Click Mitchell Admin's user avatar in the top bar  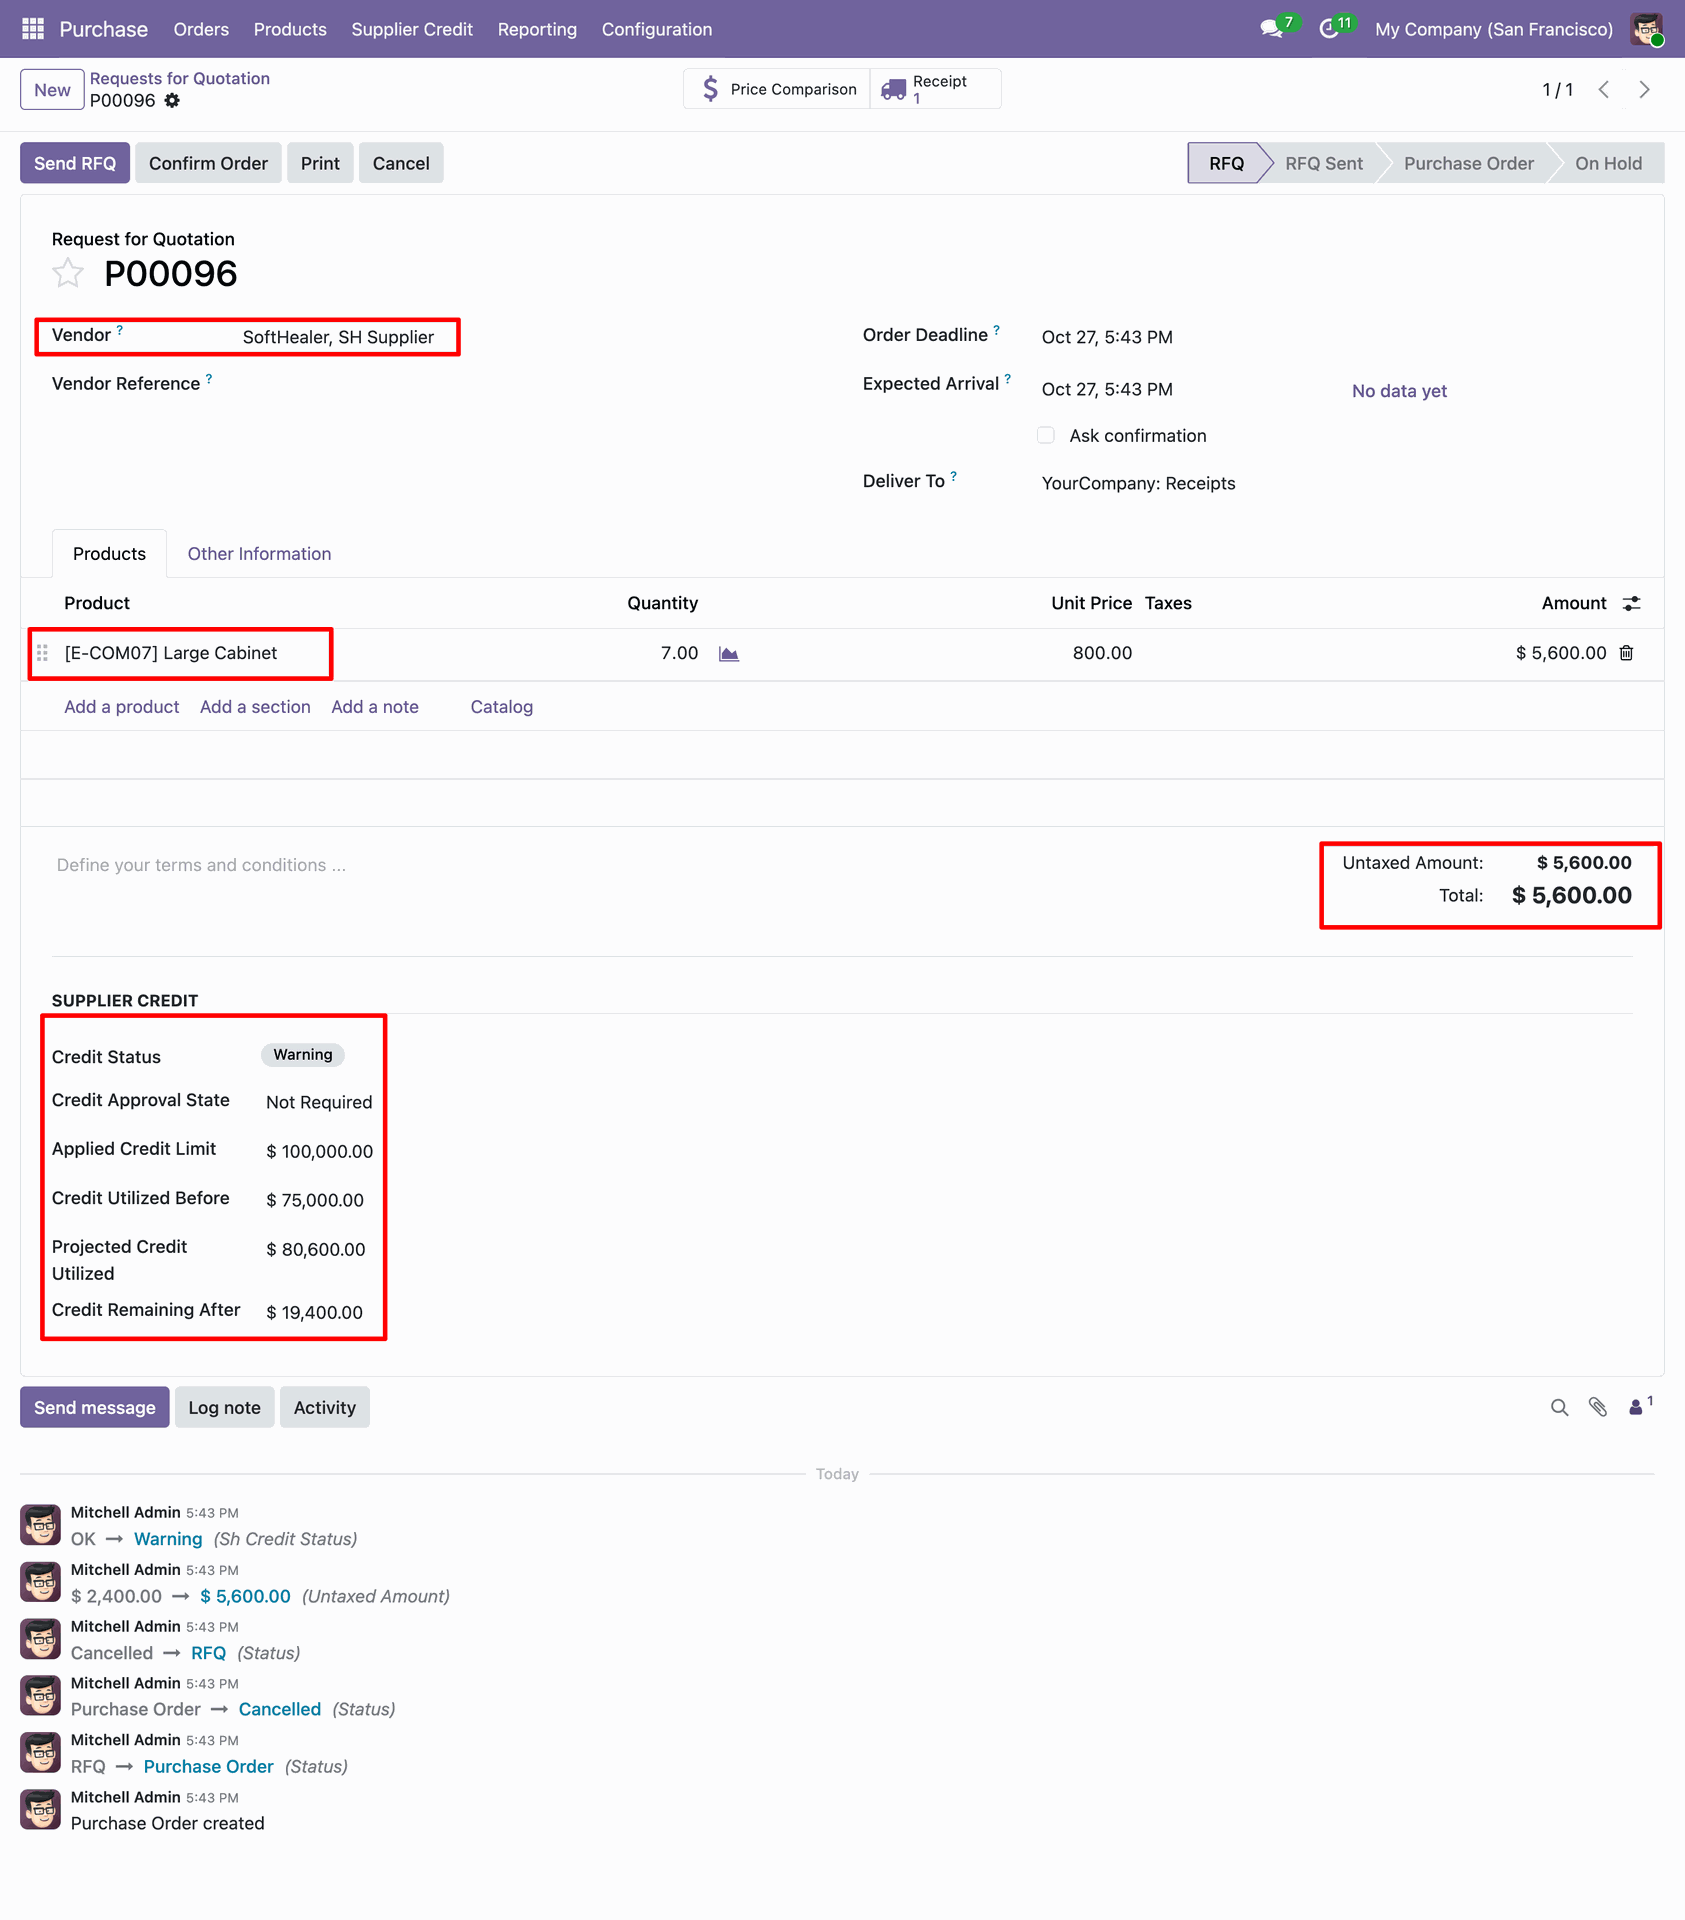point(1646,29)
